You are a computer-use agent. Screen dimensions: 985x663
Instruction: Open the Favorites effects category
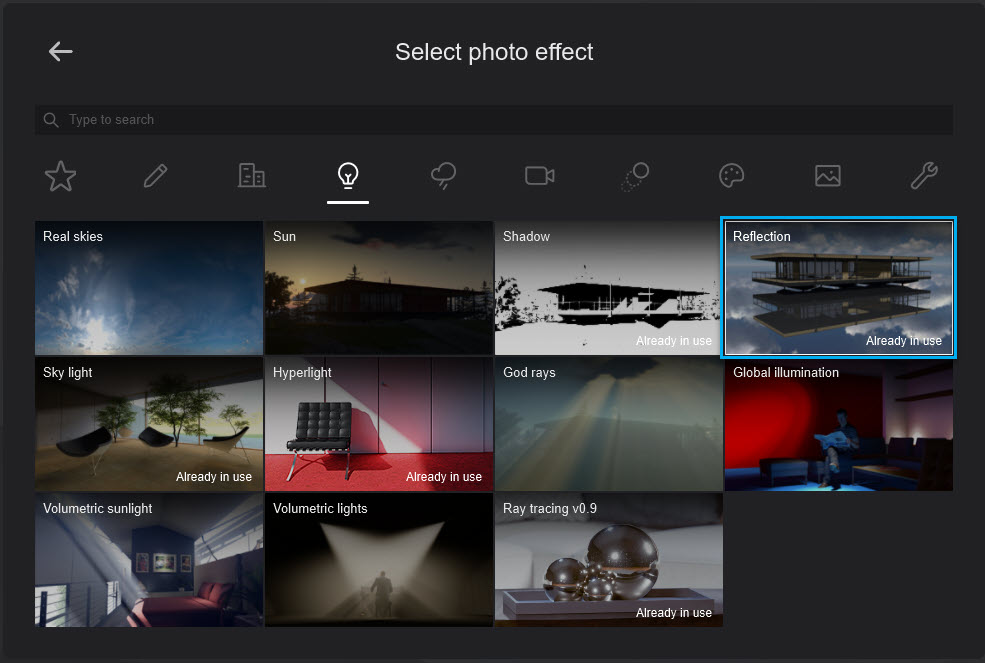click(x=60, y=175)
